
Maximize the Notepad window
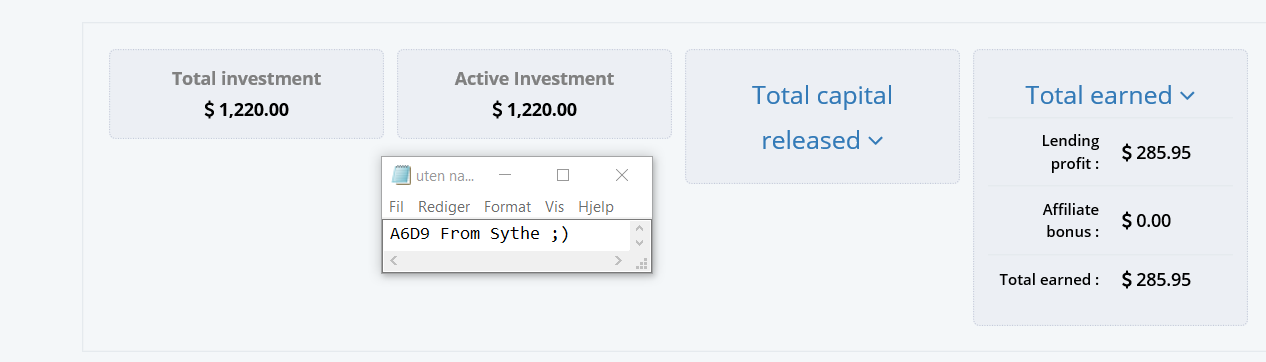(563, 175)
